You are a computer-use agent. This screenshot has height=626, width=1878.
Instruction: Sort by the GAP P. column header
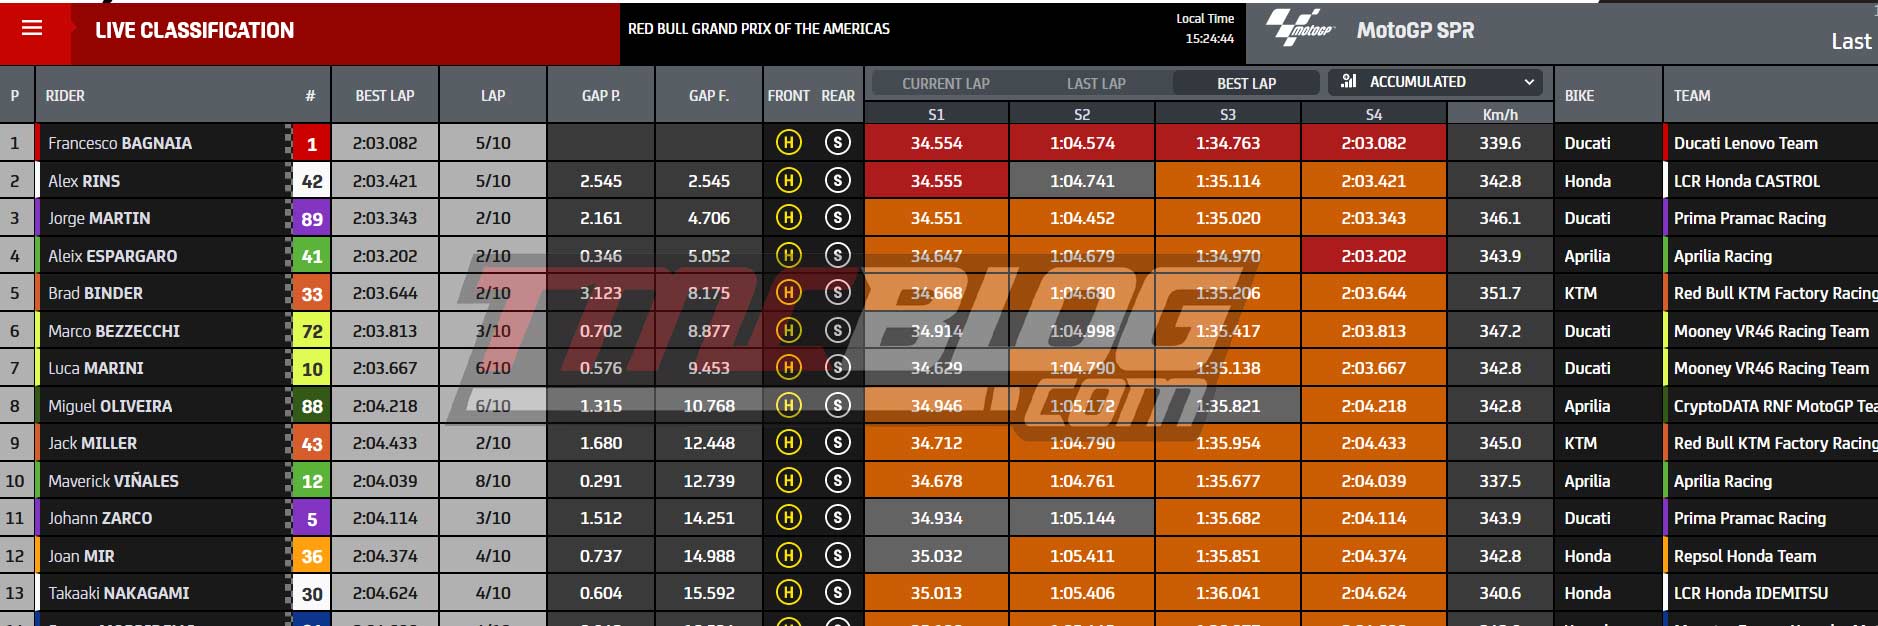tap(601, 95)
